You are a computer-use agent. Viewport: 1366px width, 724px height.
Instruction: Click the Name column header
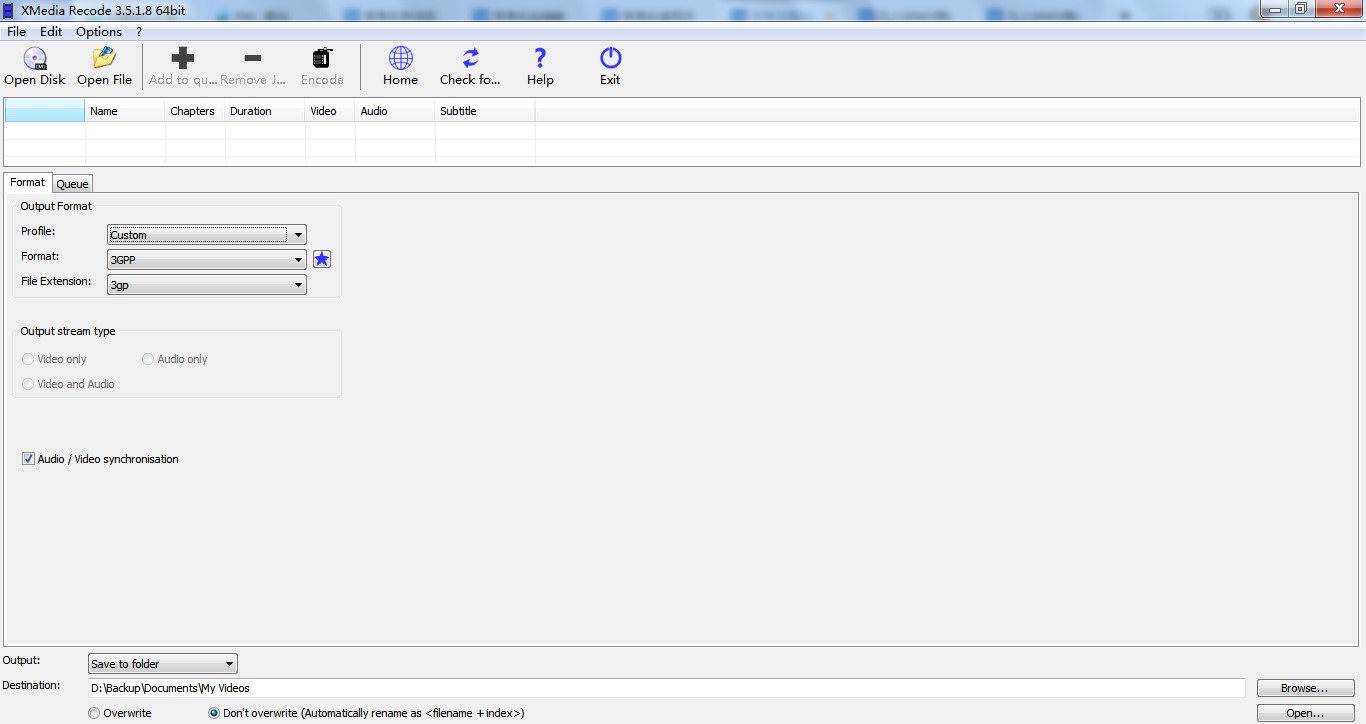pyautogui.click(x=125, y=111)
